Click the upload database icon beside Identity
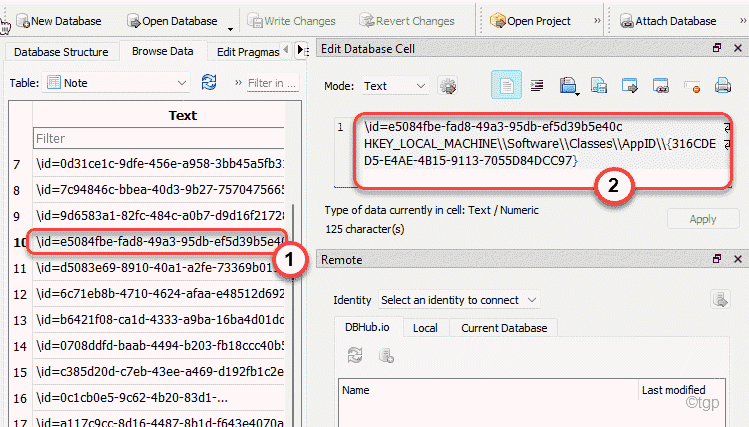749x427 pixels. [x=720, y=299]
